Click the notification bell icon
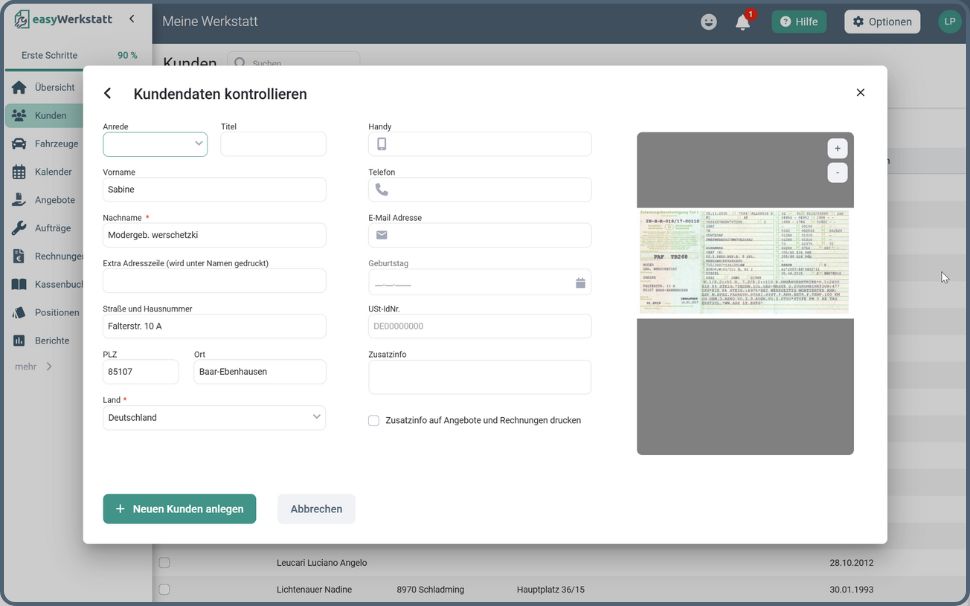The width and height of the screenshot is (970, 606). point(742,22)
